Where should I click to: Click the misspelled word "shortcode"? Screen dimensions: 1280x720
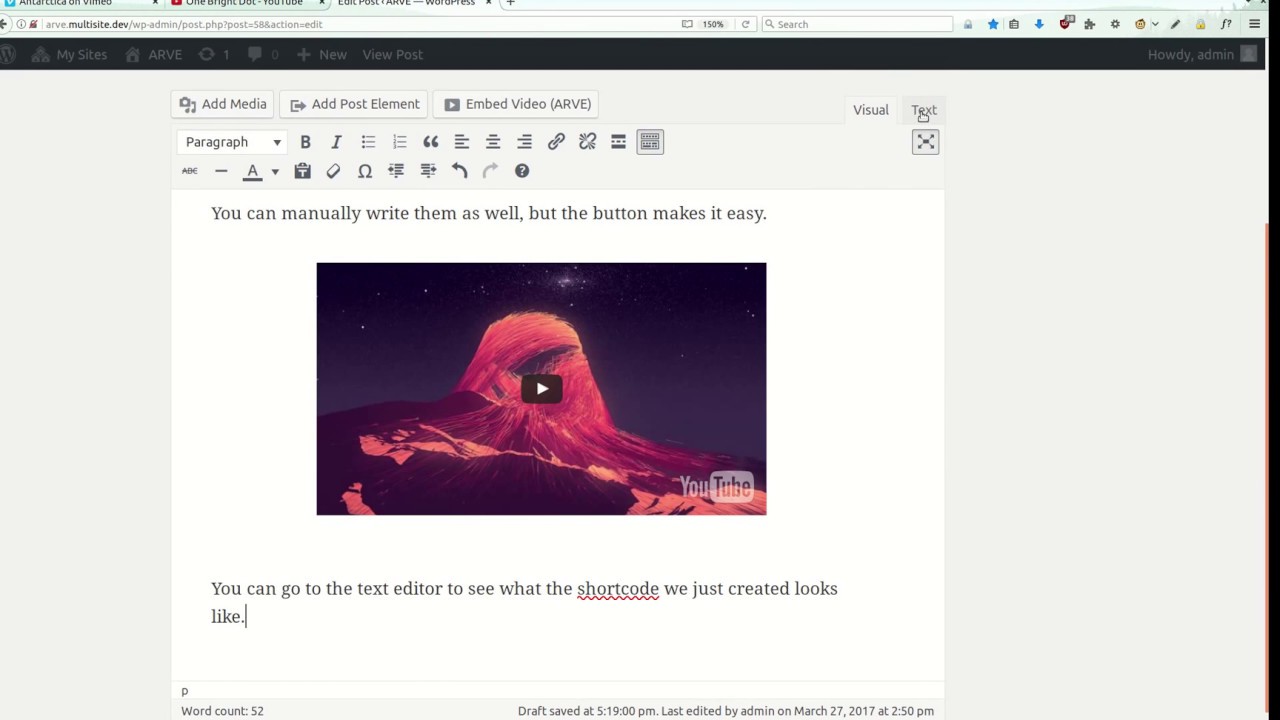618,589
